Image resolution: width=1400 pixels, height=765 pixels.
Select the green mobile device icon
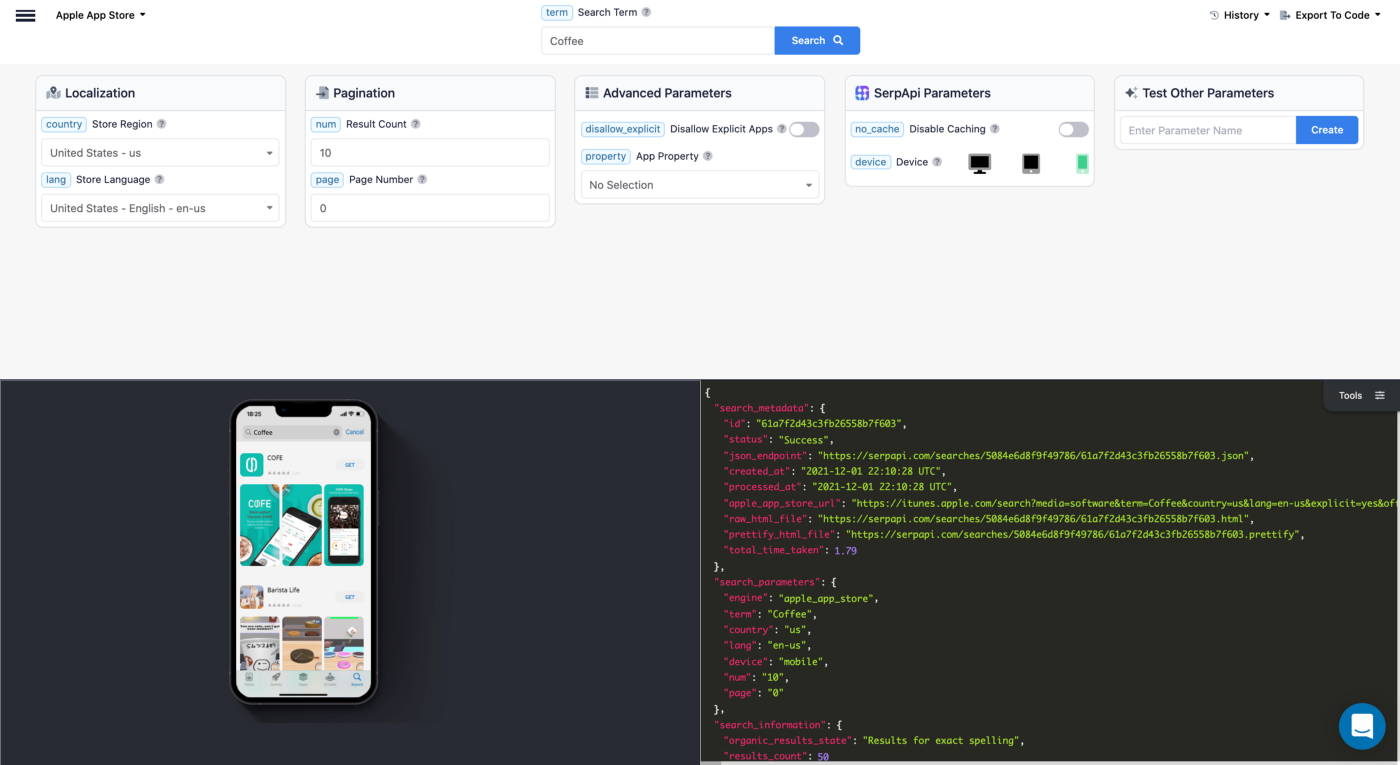click(x=1082, y=163)
